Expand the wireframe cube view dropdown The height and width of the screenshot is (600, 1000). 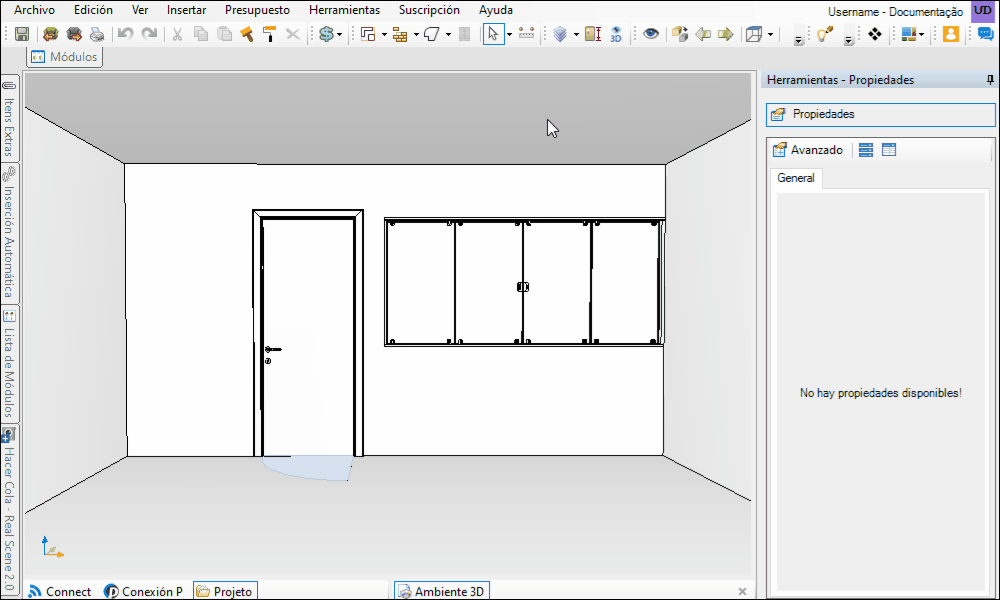(771, 34)
